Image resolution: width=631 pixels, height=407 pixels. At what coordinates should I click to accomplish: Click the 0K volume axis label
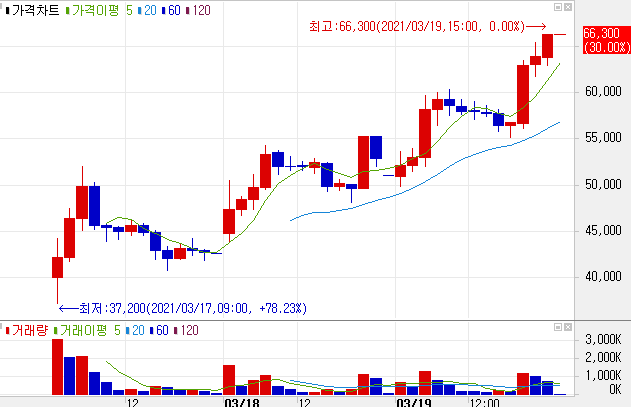click(615, 389)
